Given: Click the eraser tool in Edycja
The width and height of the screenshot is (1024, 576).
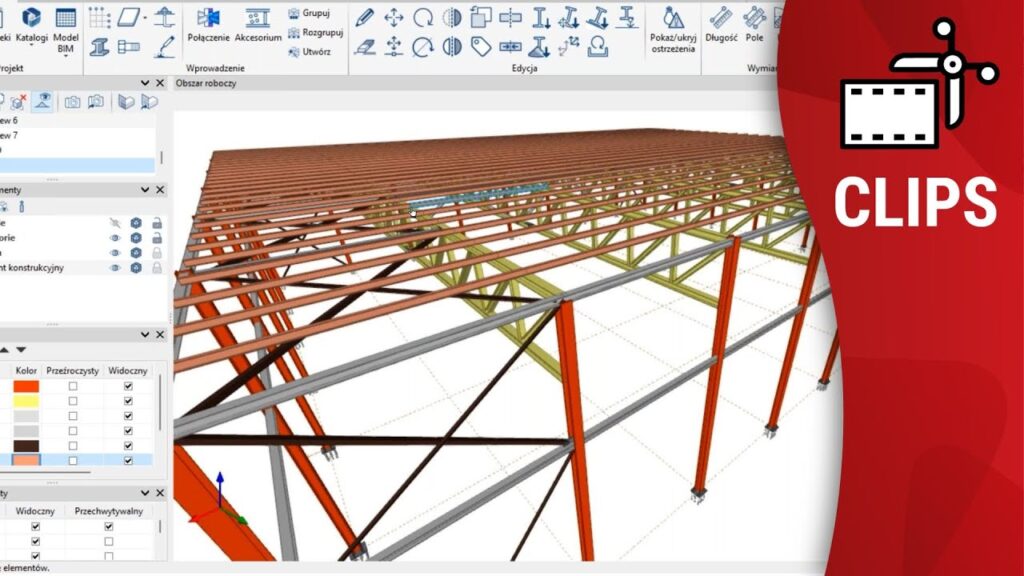Looking at the screenshot, I should point(365,46).
